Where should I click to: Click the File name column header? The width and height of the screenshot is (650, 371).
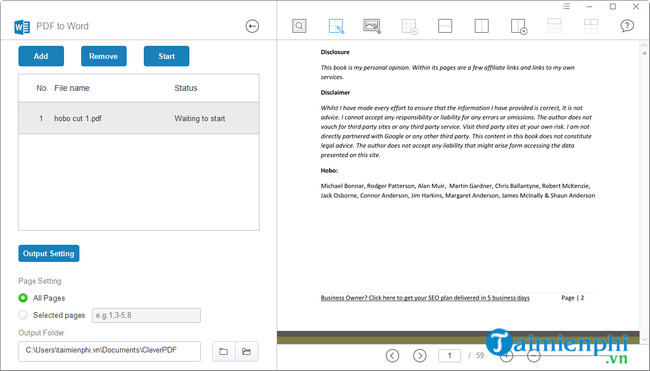72,88
